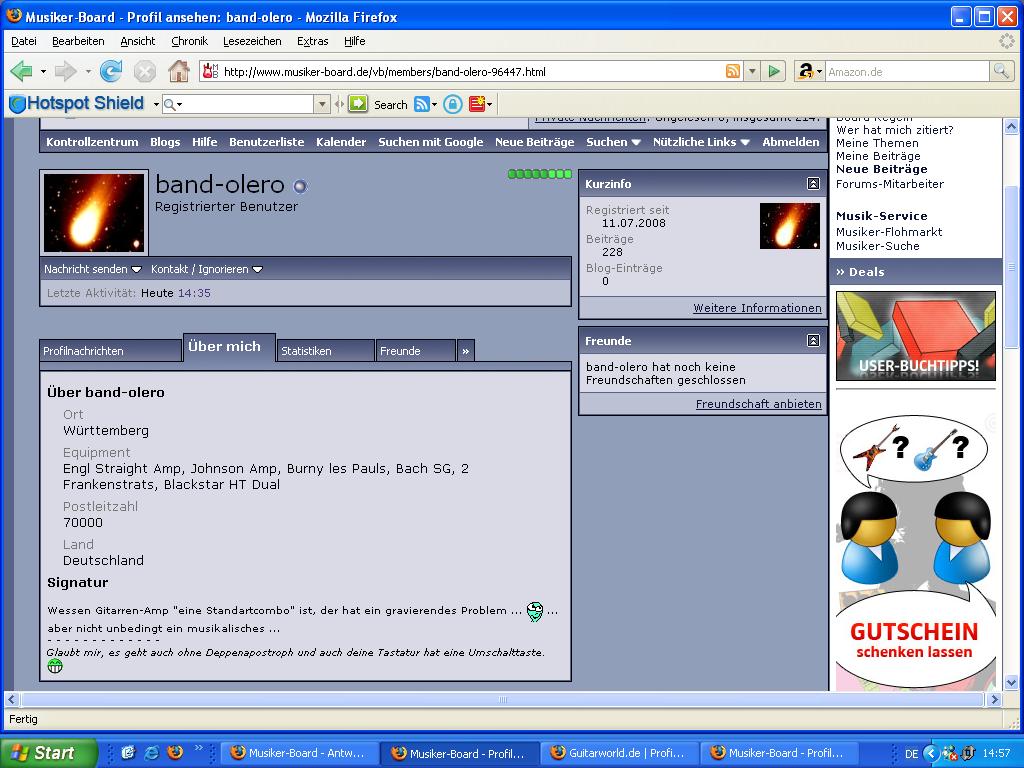Click the Amazon.de search field
Screen dimensions: 1024x768
(x=908, y=72)
